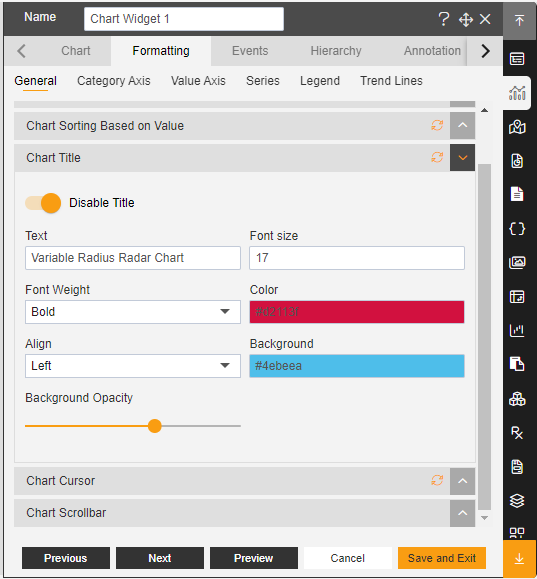
Task: Switch to the Events tab
Action: tap(250, 51)
